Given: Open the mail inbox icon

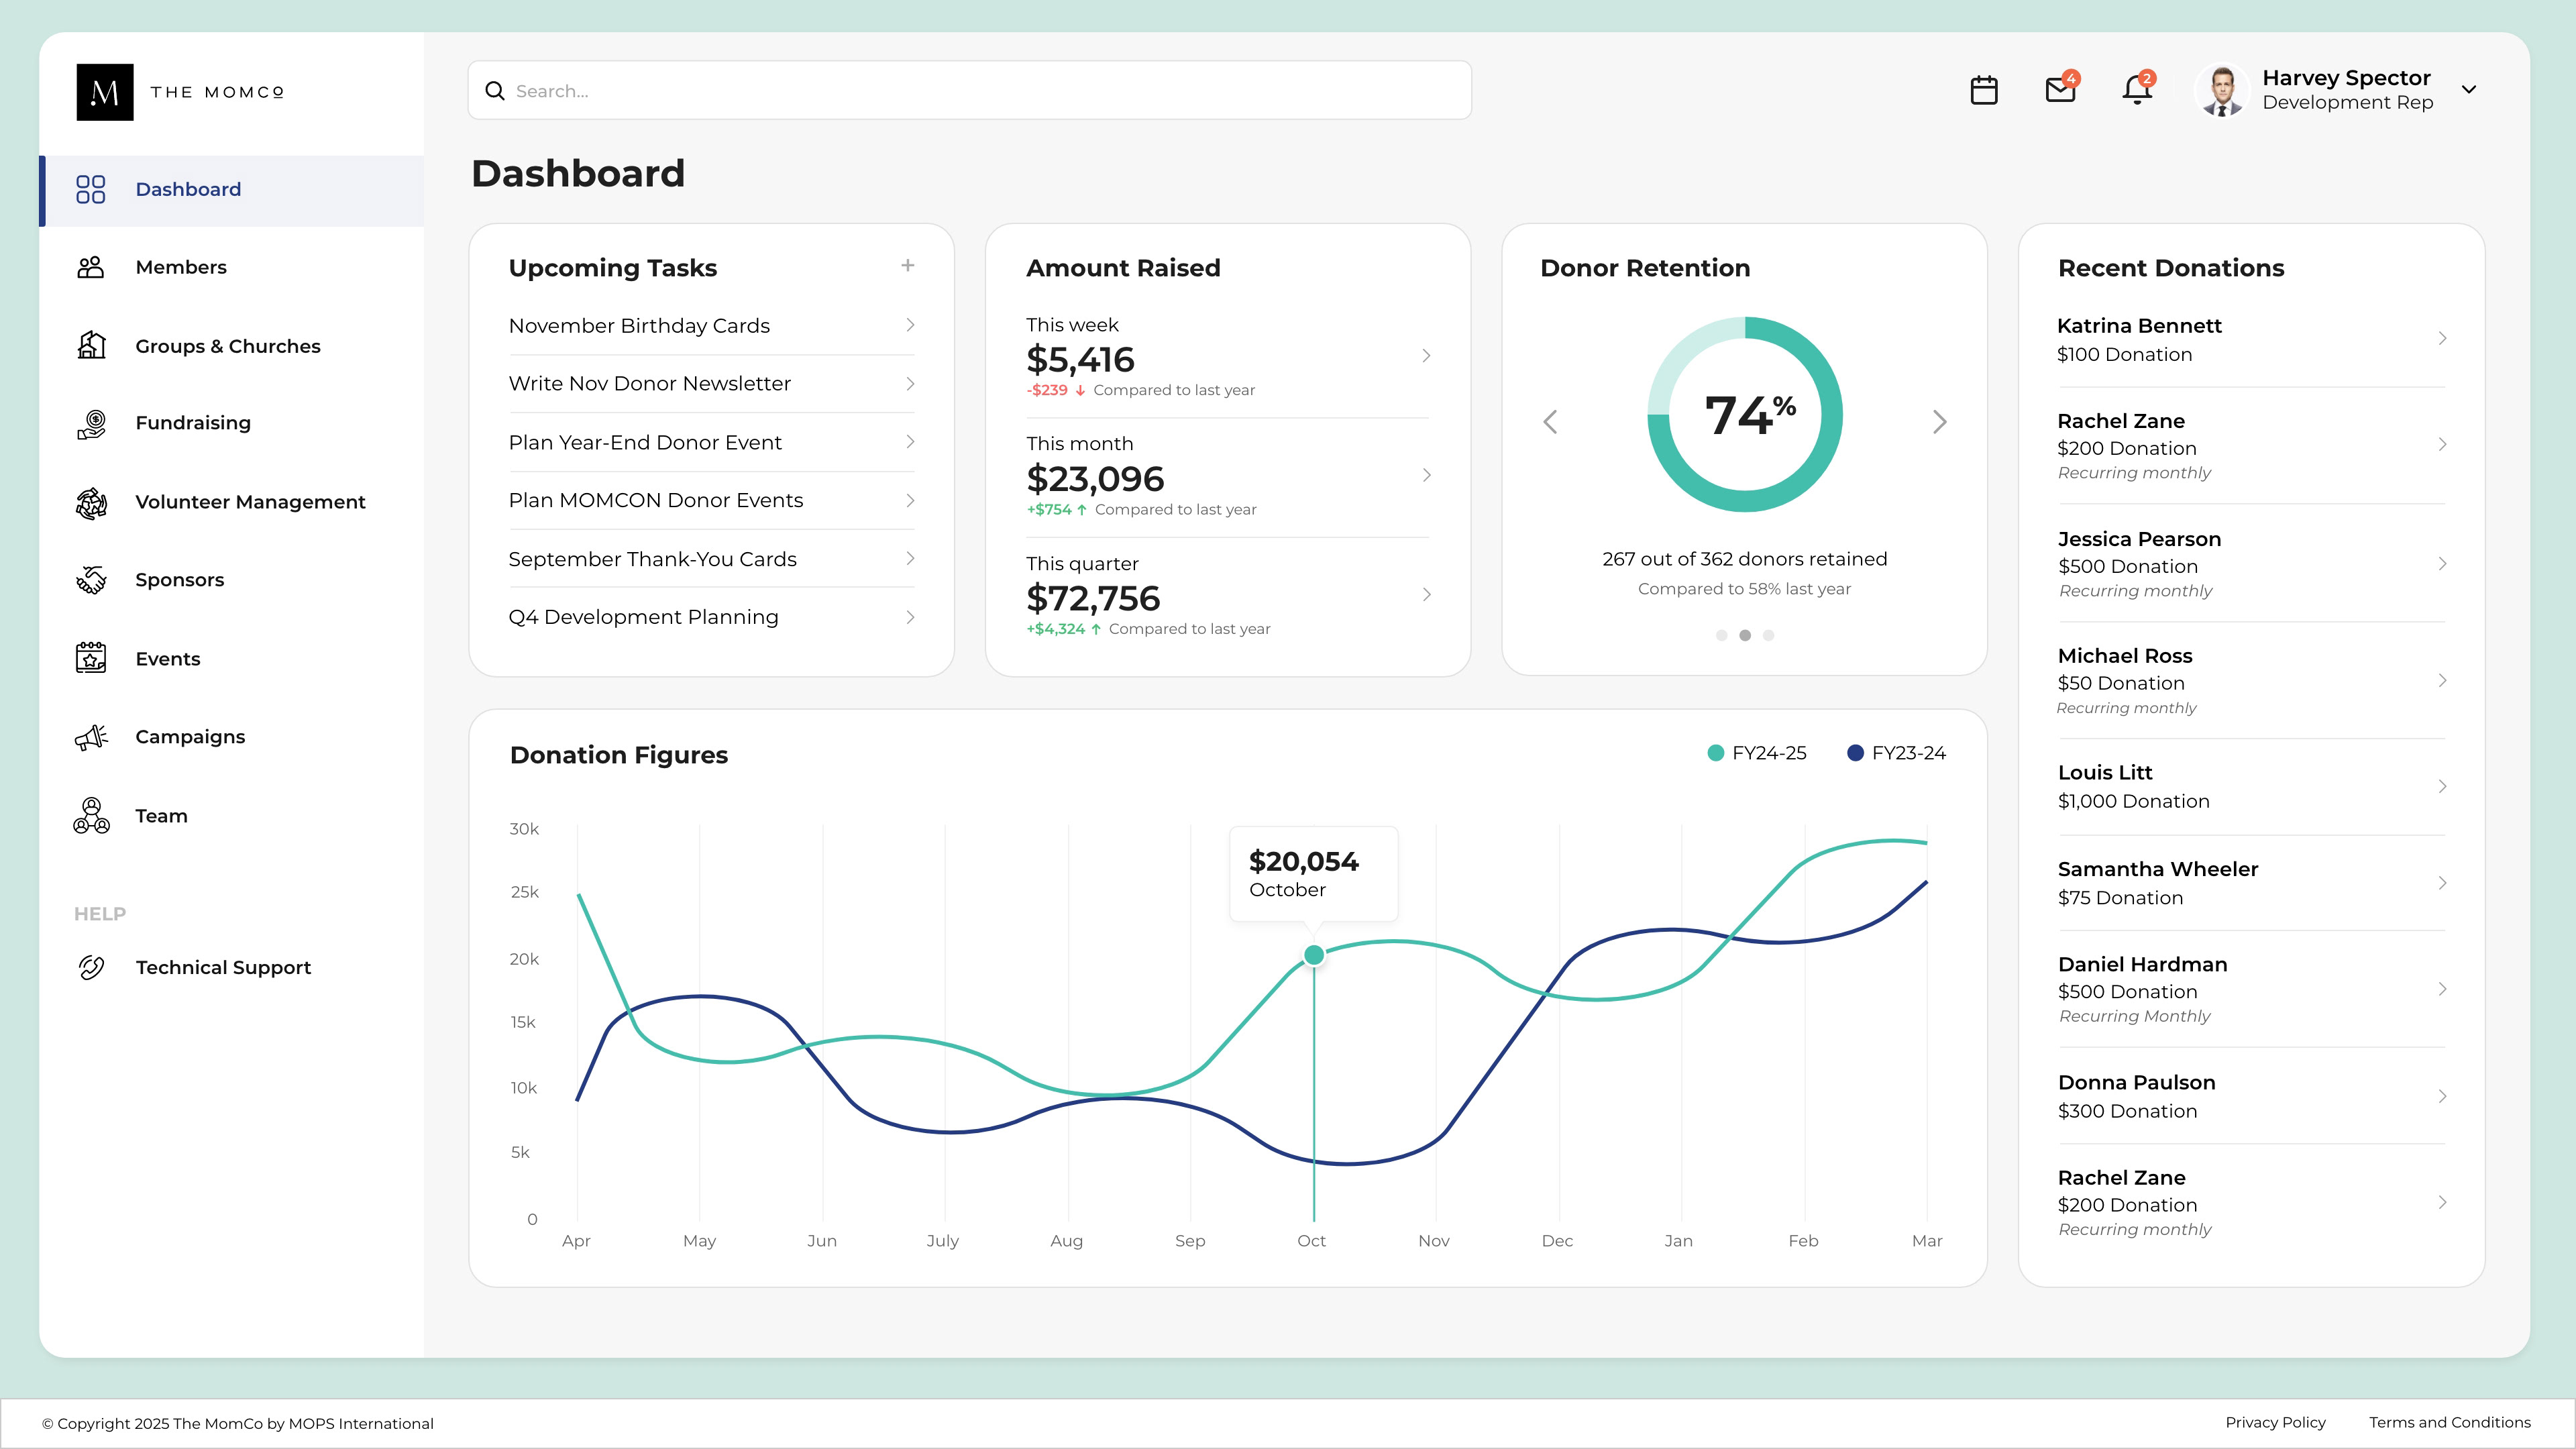Looking at the screenshot, I should click(x=2060, y=90).
